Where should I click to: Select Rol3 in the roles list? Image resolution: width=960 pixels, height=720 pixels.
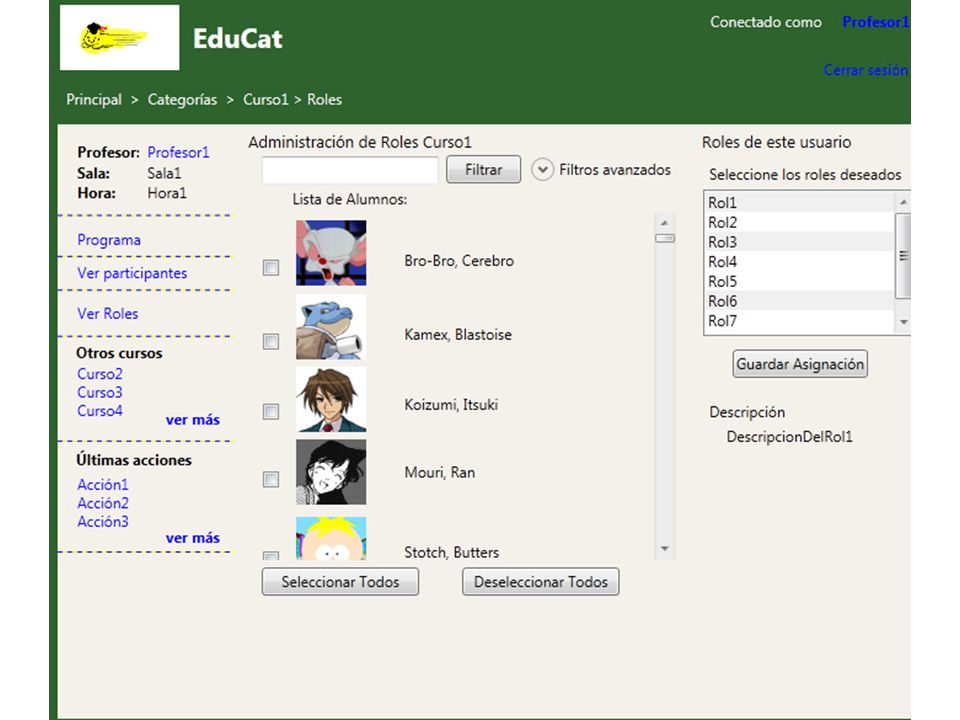pos(799,242)
